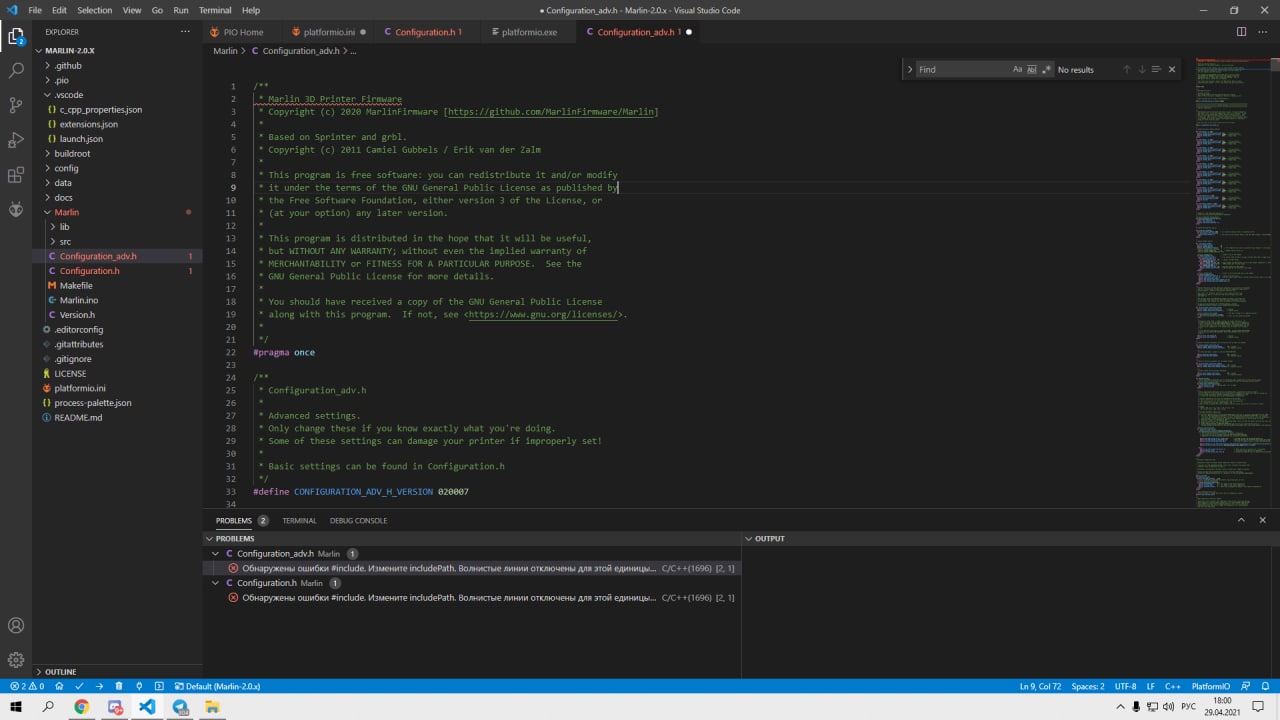Select the Configuration.h include error in Problems
Screen dimensions: 1280x720
pos(472,597)
